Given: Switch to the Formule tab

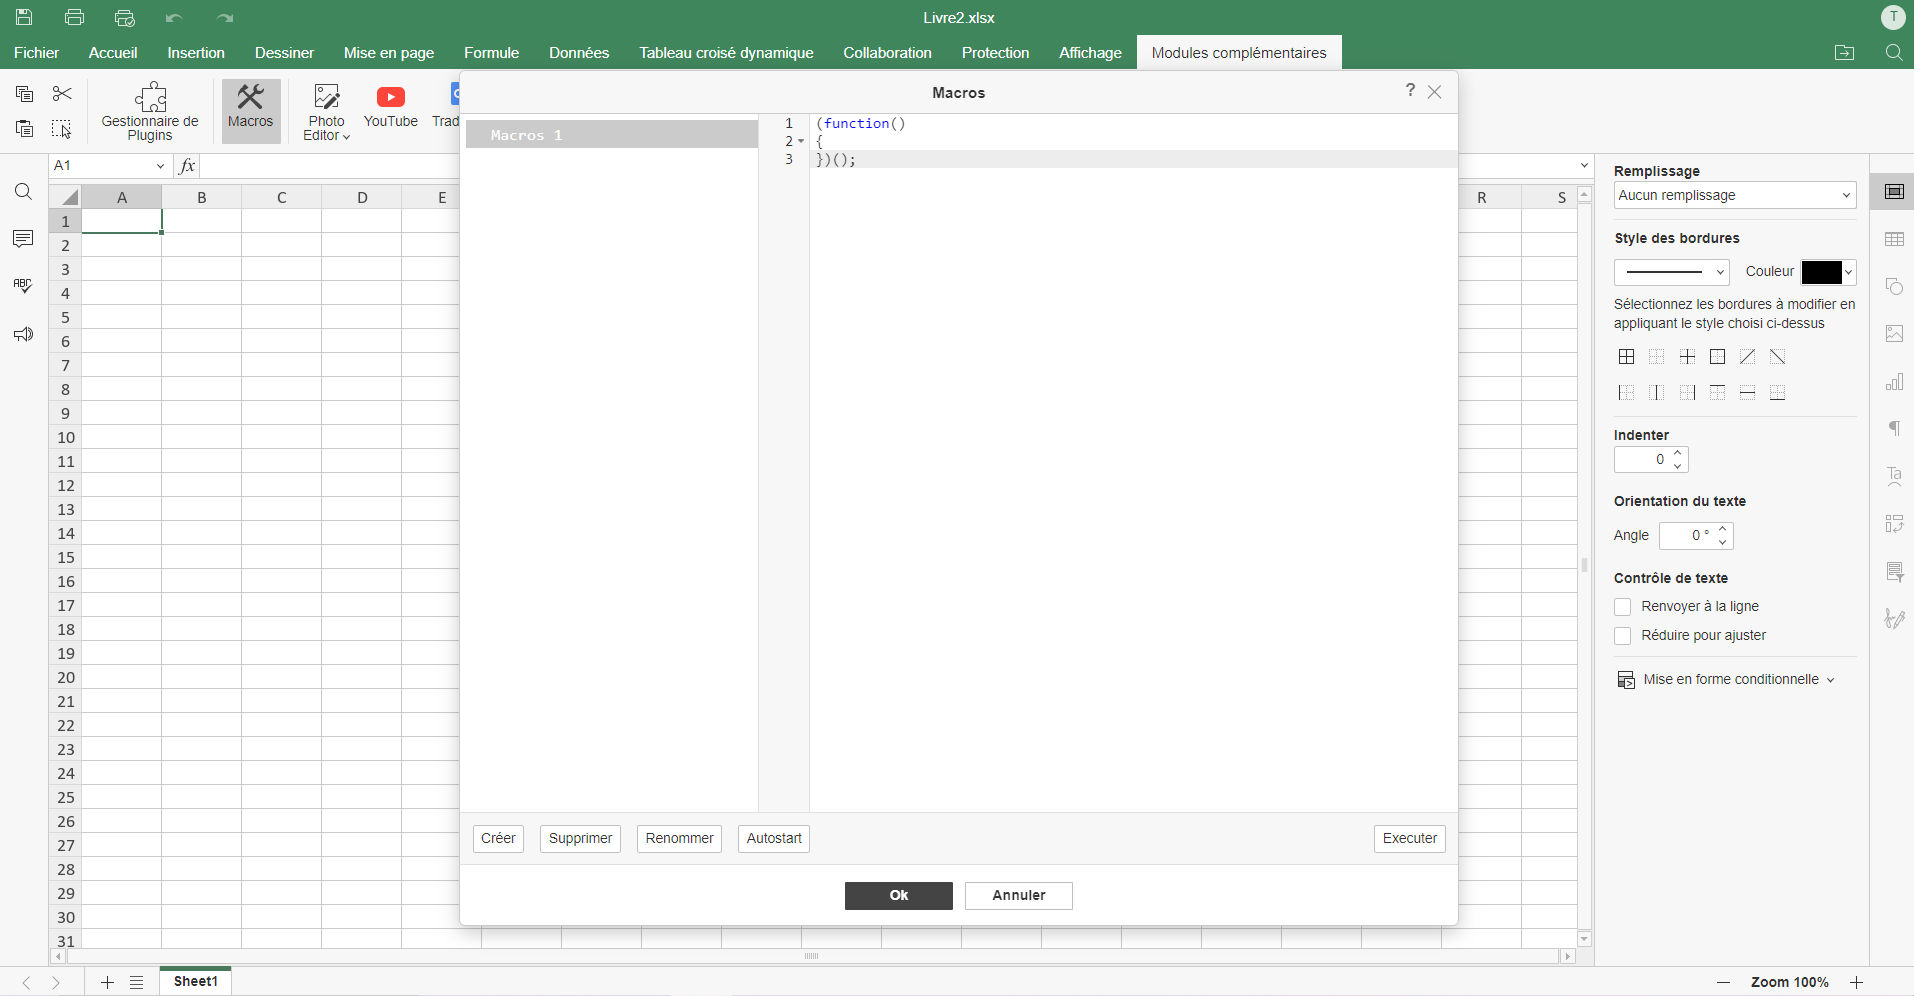Looking at the screenshot, I should [x=491, y=53].
